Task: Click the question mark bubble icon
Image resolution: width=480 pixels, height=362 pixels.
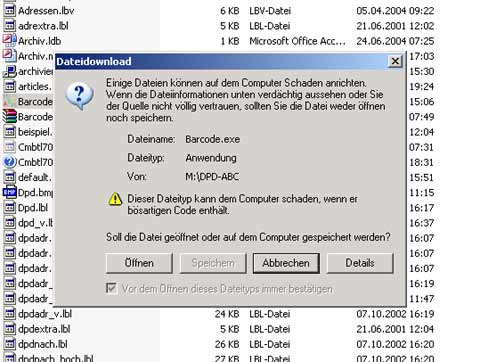Action: tap(79, 96)
